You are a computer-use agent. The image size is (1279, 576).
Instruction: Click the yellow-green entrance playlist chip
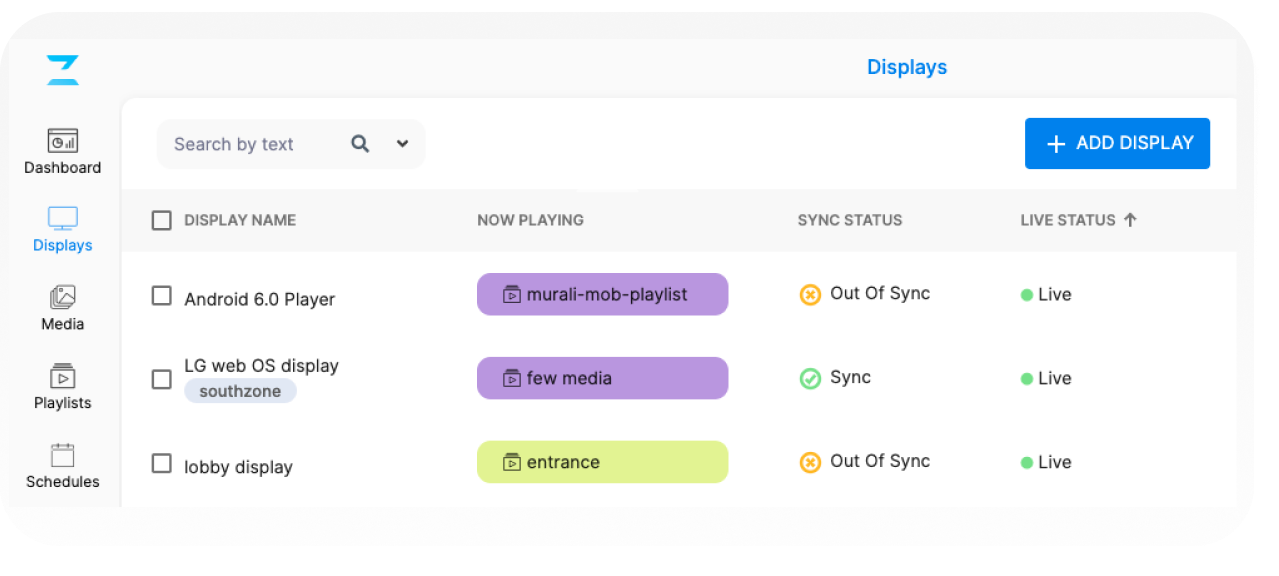pyautogui.click(x=602, y=462)
